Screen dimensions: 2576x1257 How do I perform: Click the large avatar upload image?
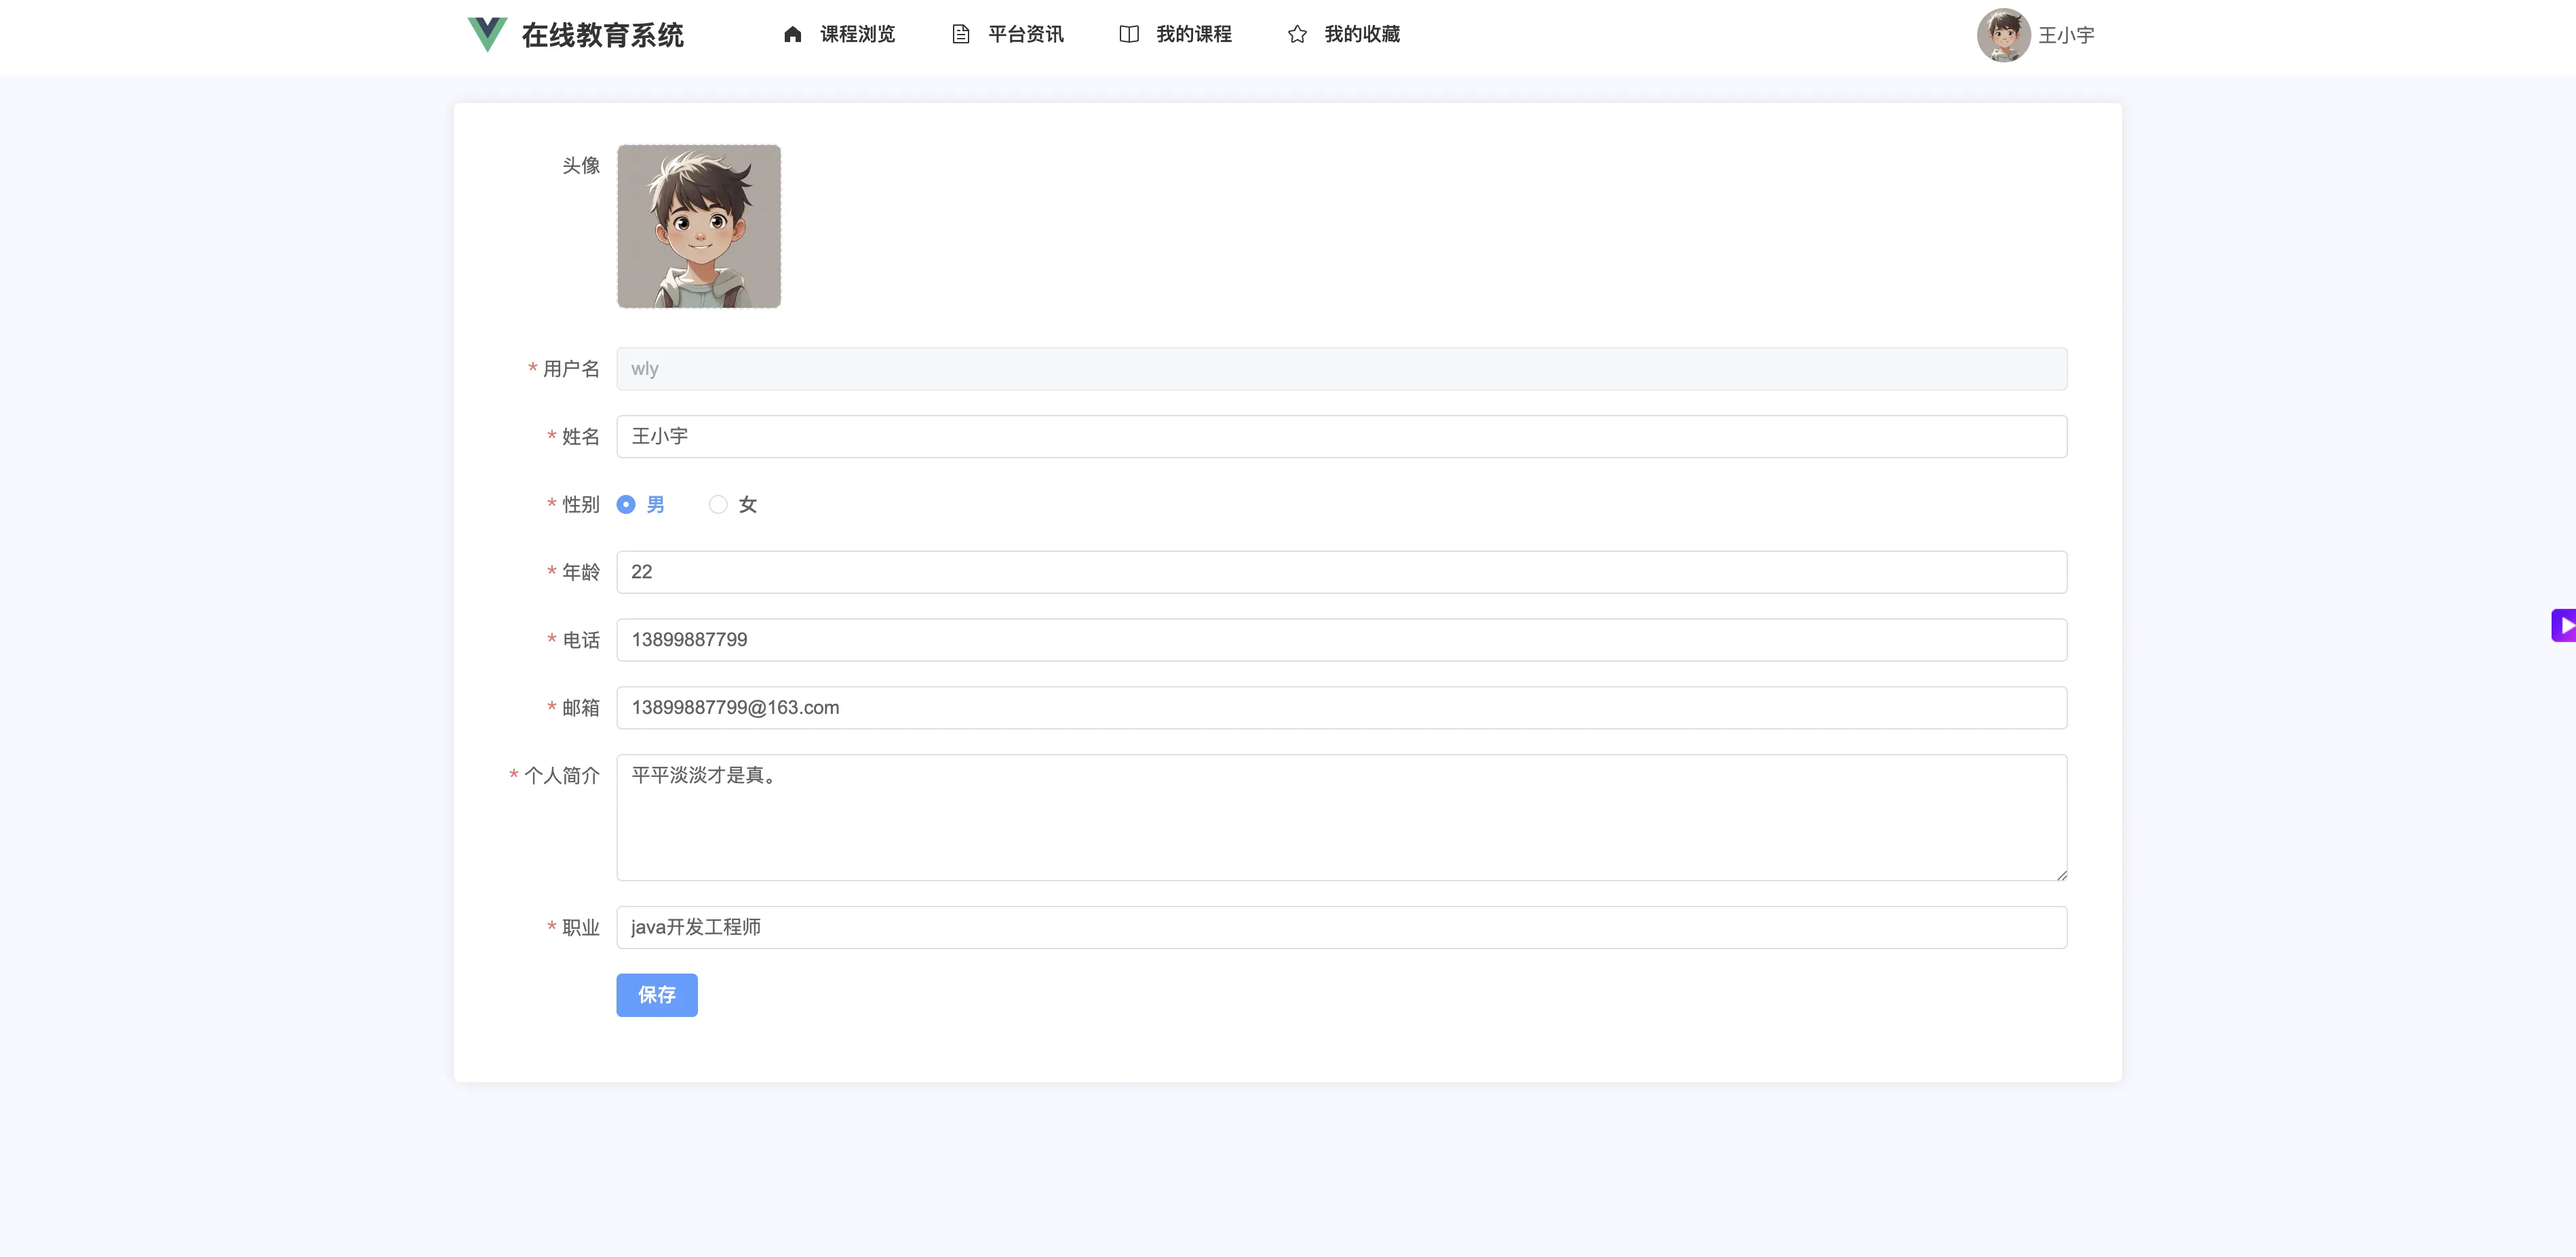698,226
